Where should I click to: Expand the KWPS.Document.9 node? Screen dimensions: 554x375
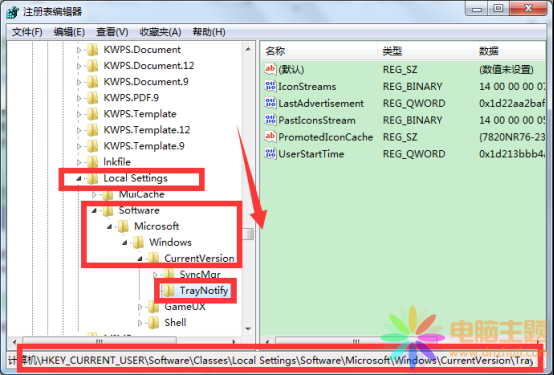click(79, 82)
